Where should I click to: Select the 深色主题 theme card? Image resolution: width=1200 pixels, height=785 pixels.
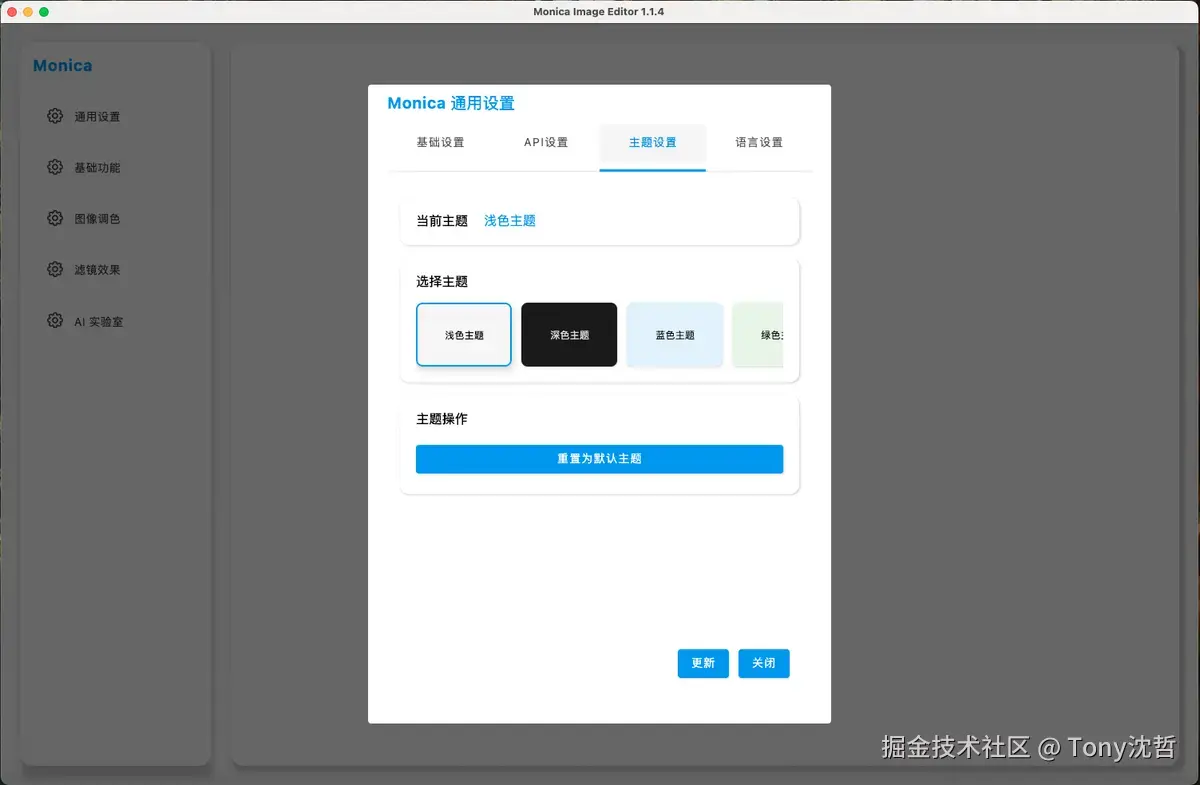pyautogui.click(x=569, y=335)
